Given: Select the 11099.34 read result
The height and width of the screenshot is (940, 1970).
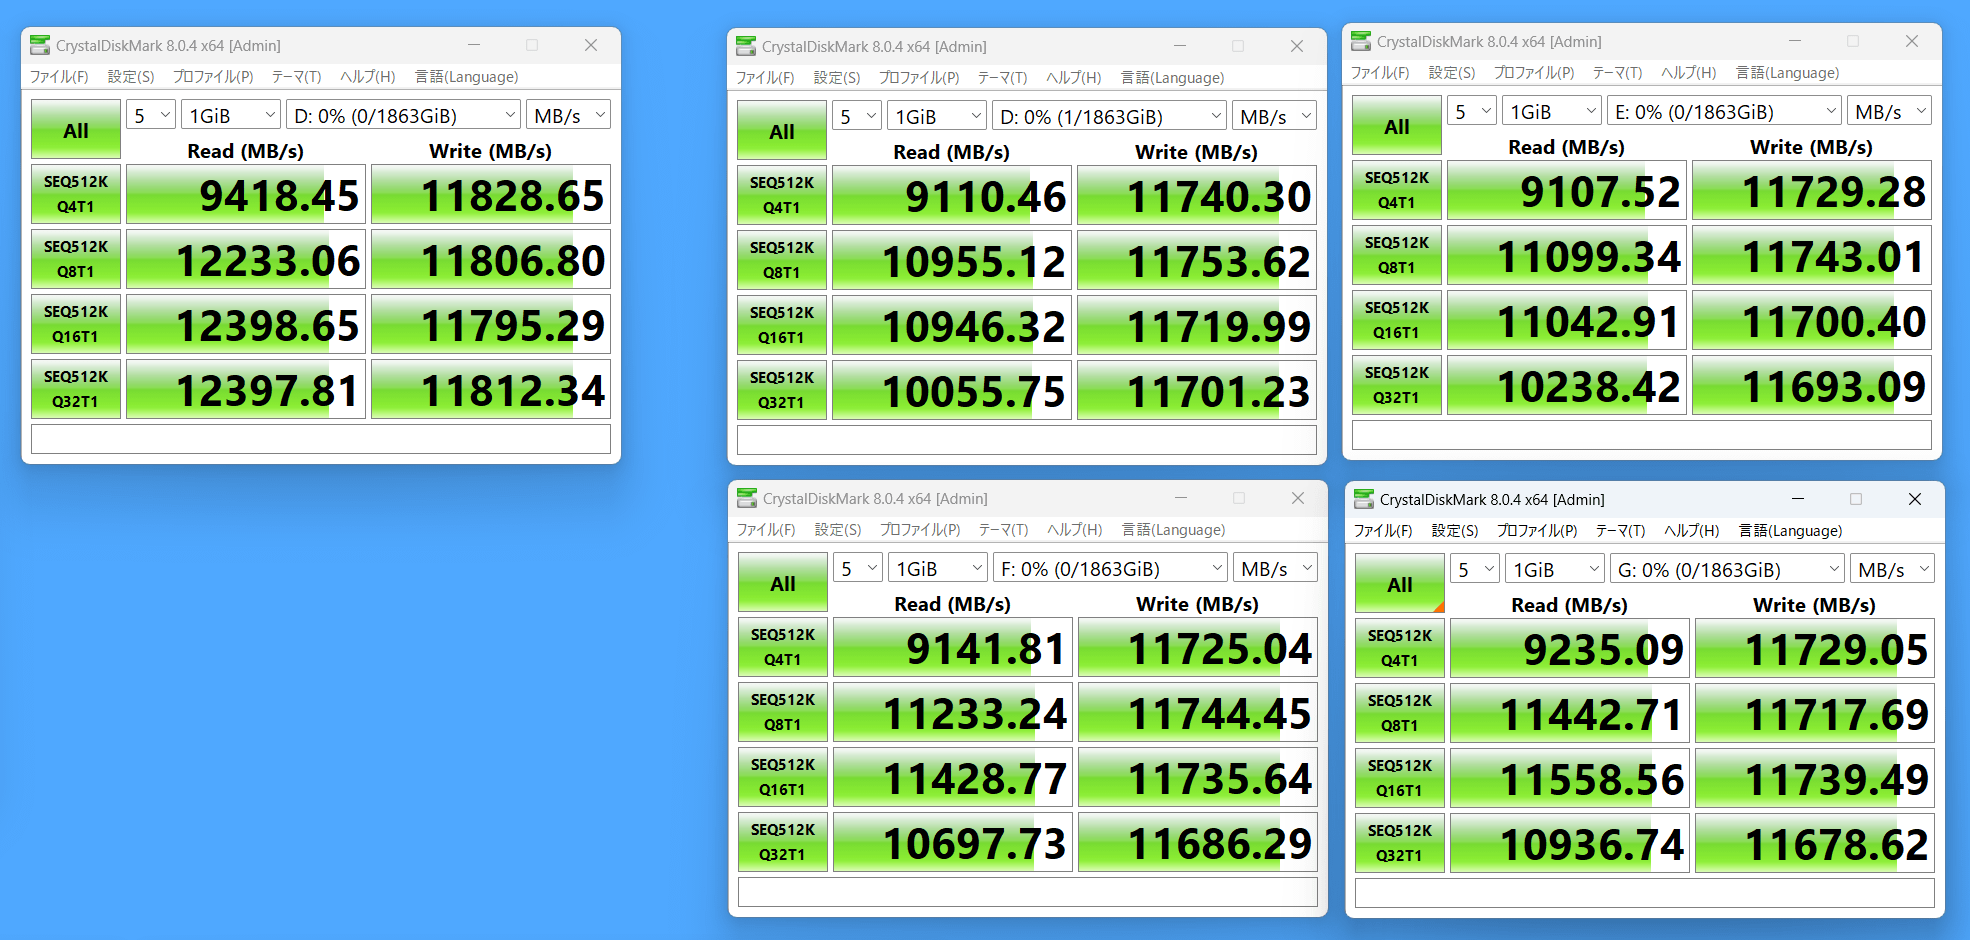Looking at the screenshot, I should click(1567, 255).
